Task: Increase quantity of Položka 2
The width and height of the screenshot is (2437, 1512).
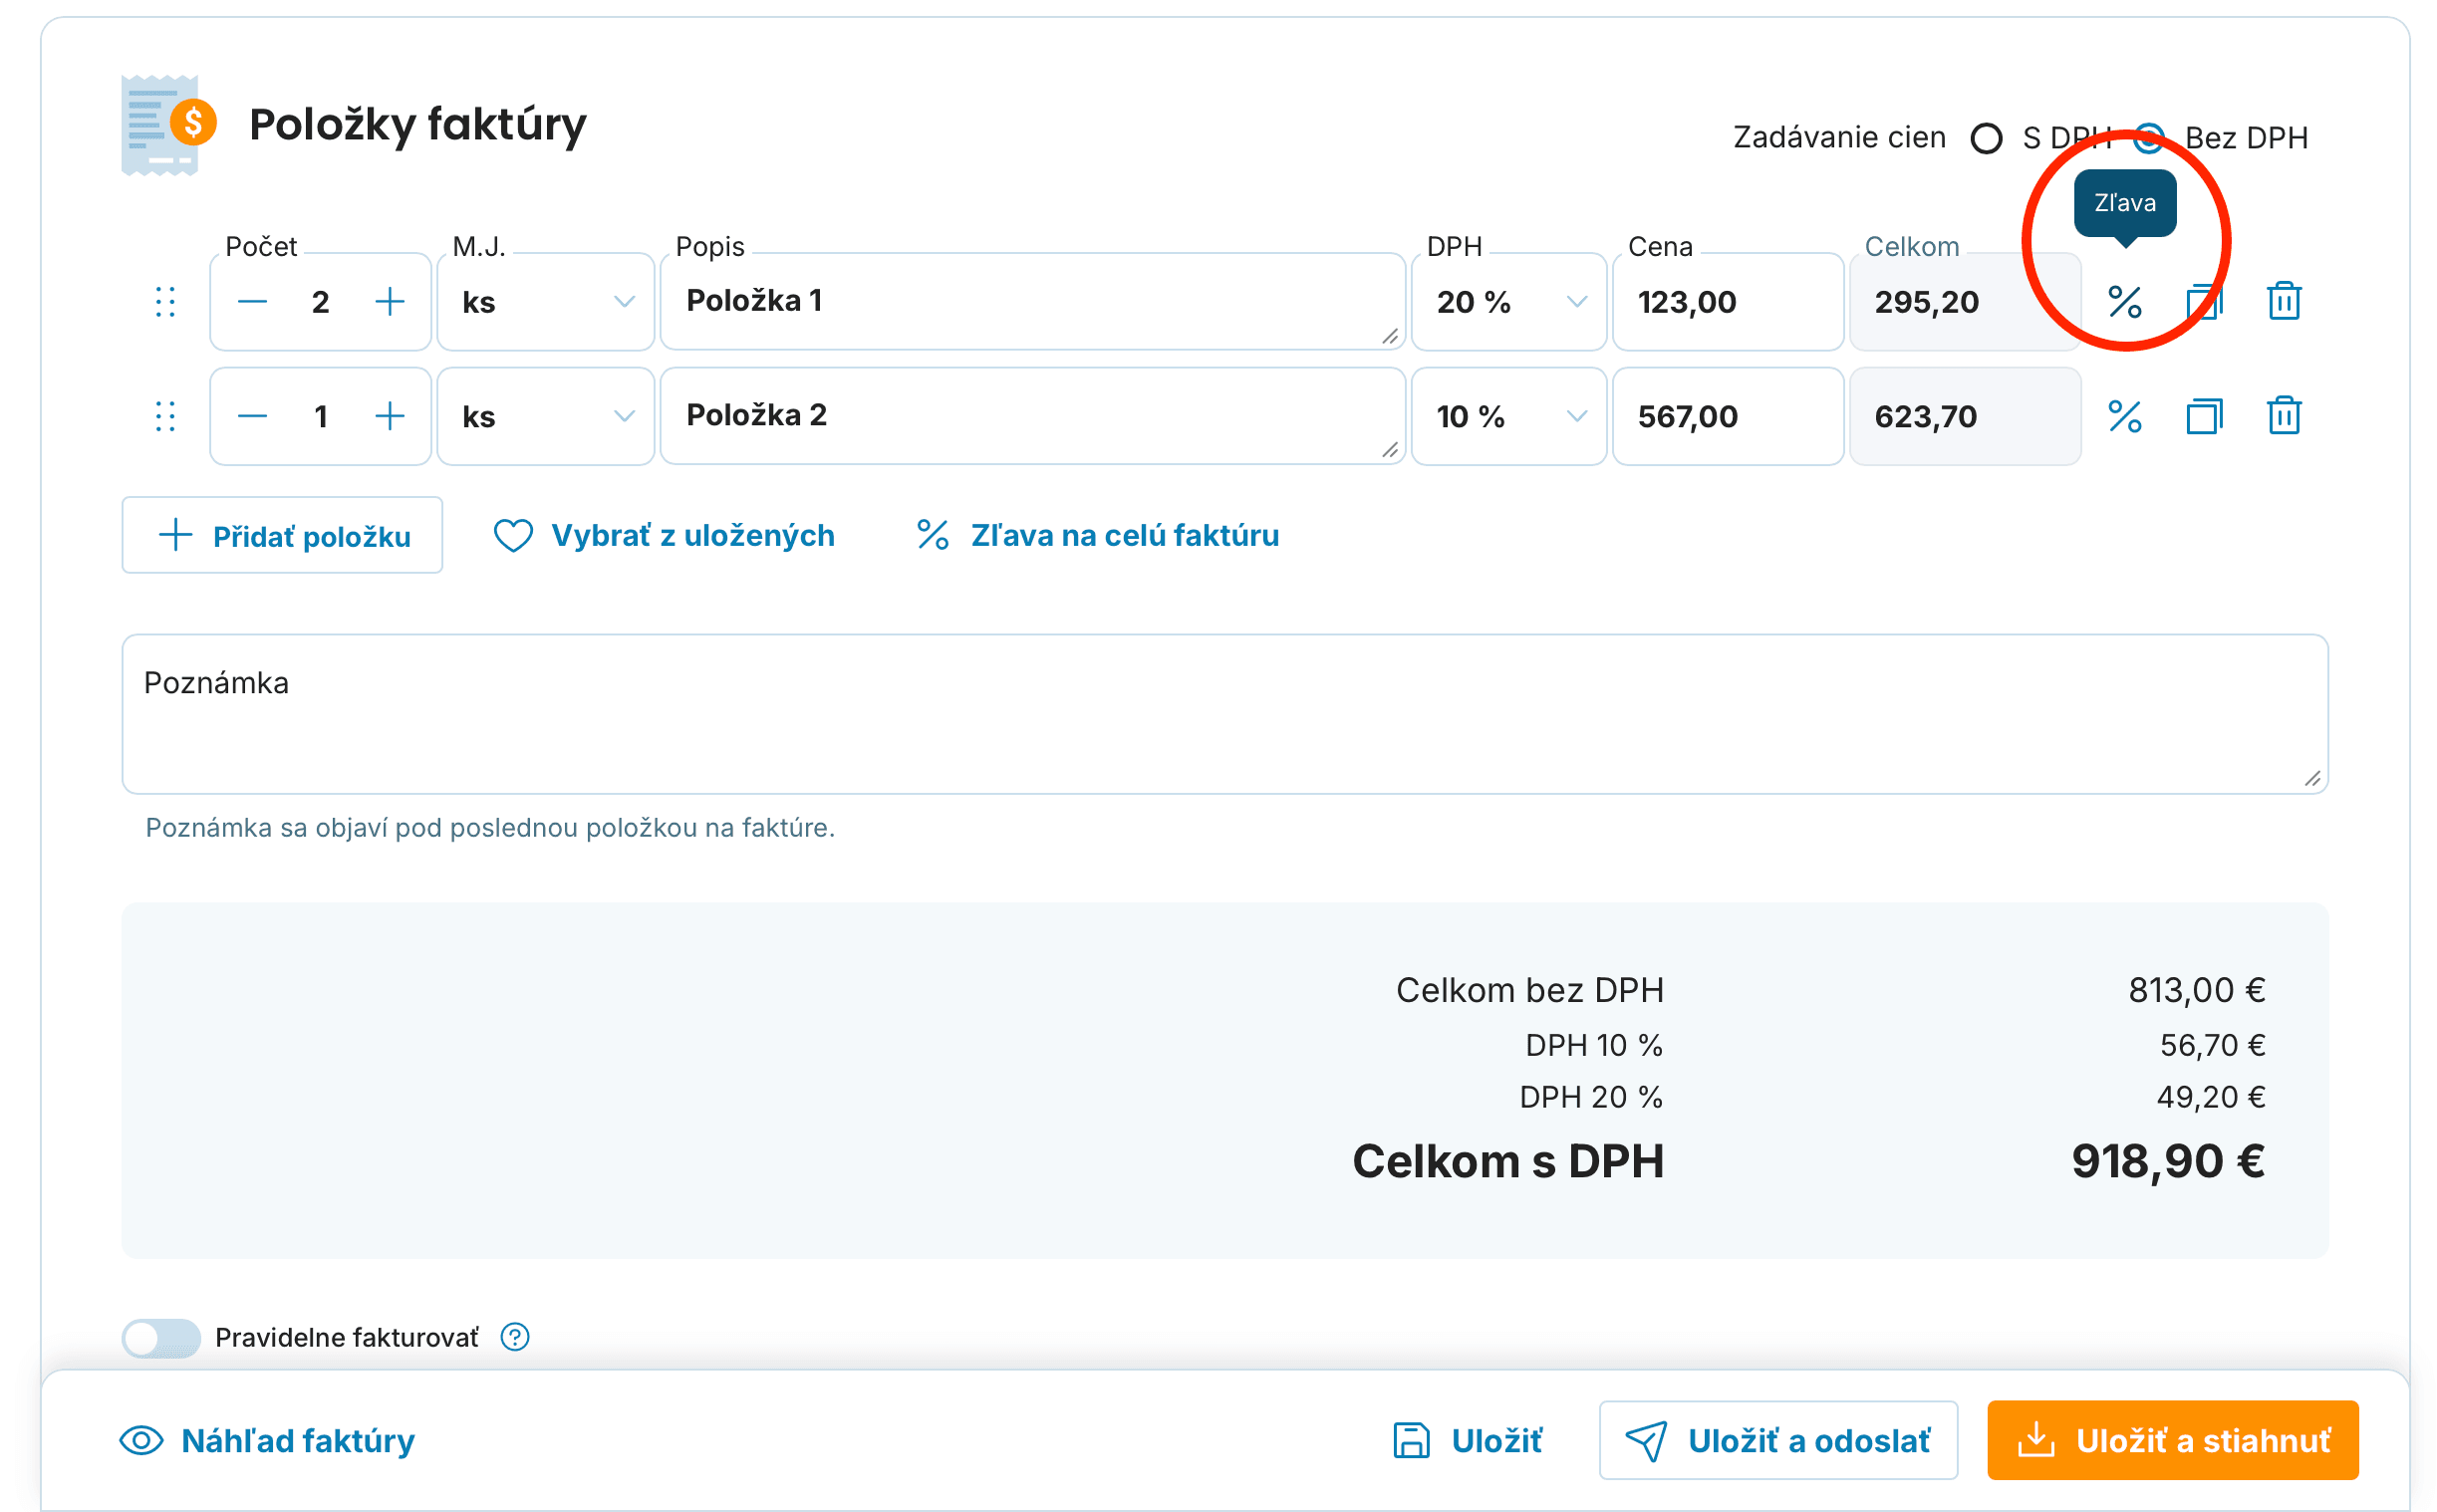Action: [x=389, y=416]
